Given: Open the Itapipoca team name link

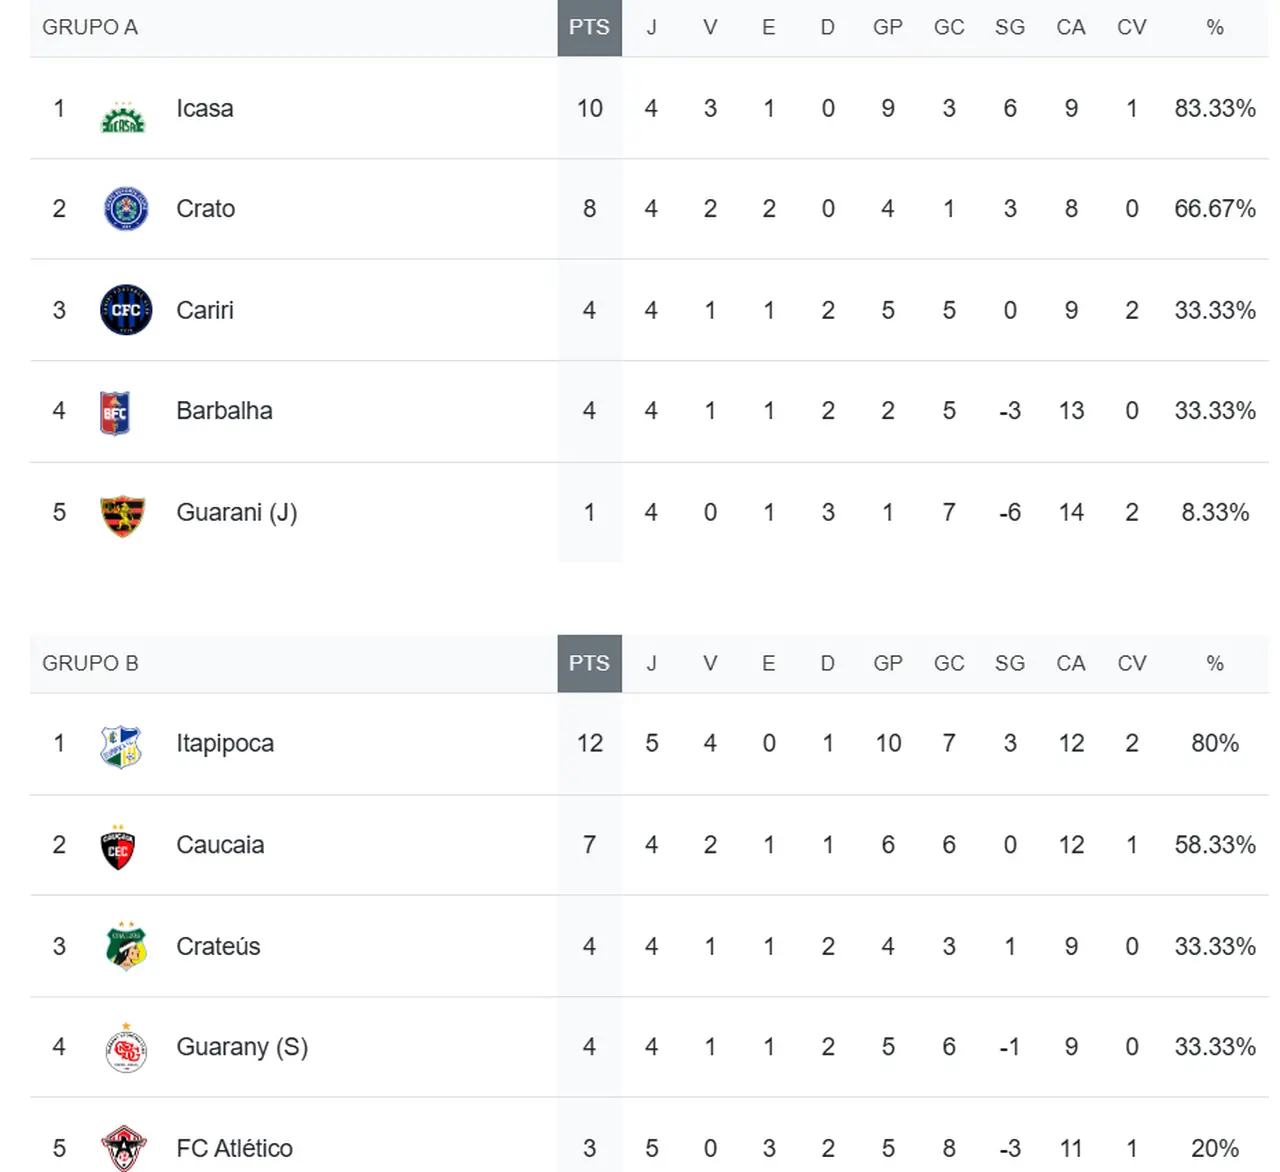Looking at the screenshot, I should point(224,744).
